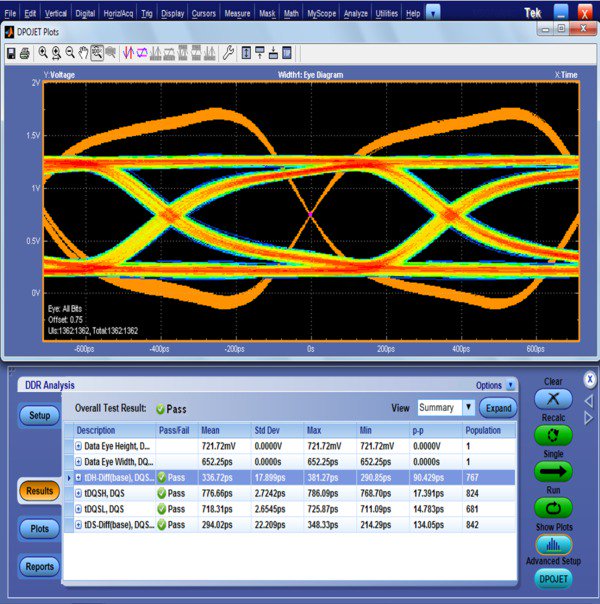
Task: Print the eye diagram plot
Action: point(25,53)
